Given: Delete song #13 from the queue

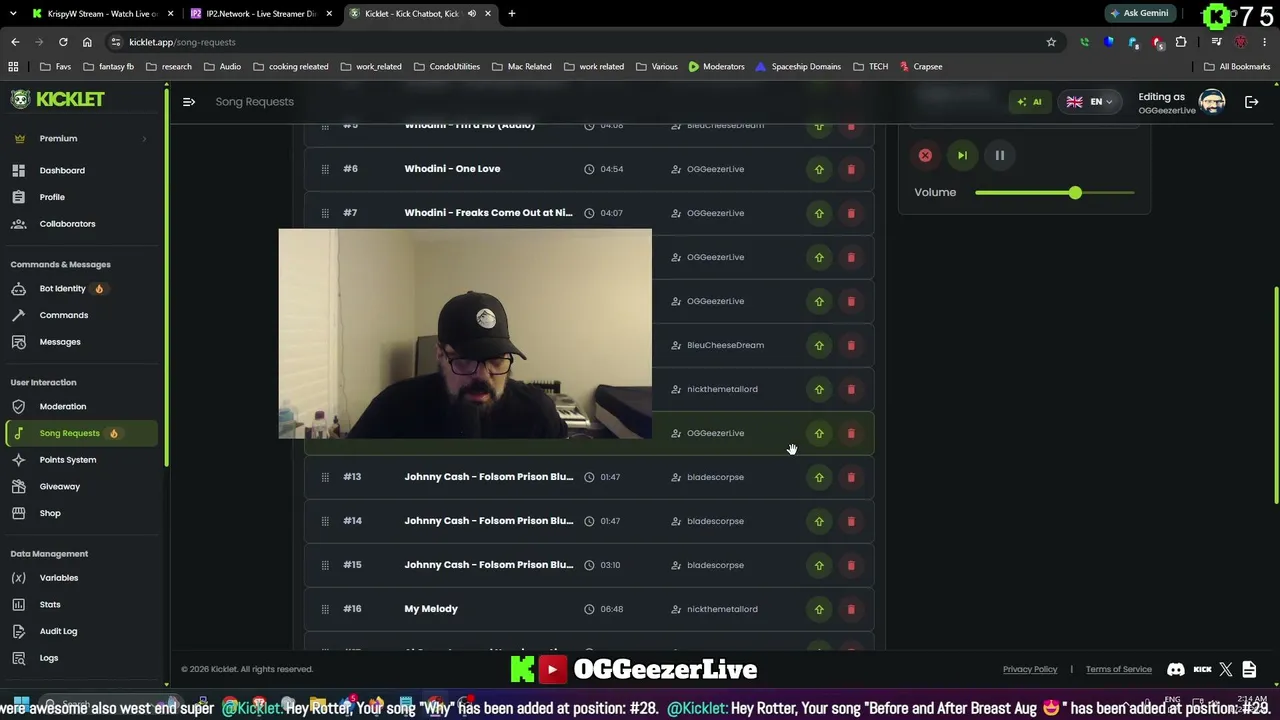Looking at the screenshot, I should [x=851, y=477].
